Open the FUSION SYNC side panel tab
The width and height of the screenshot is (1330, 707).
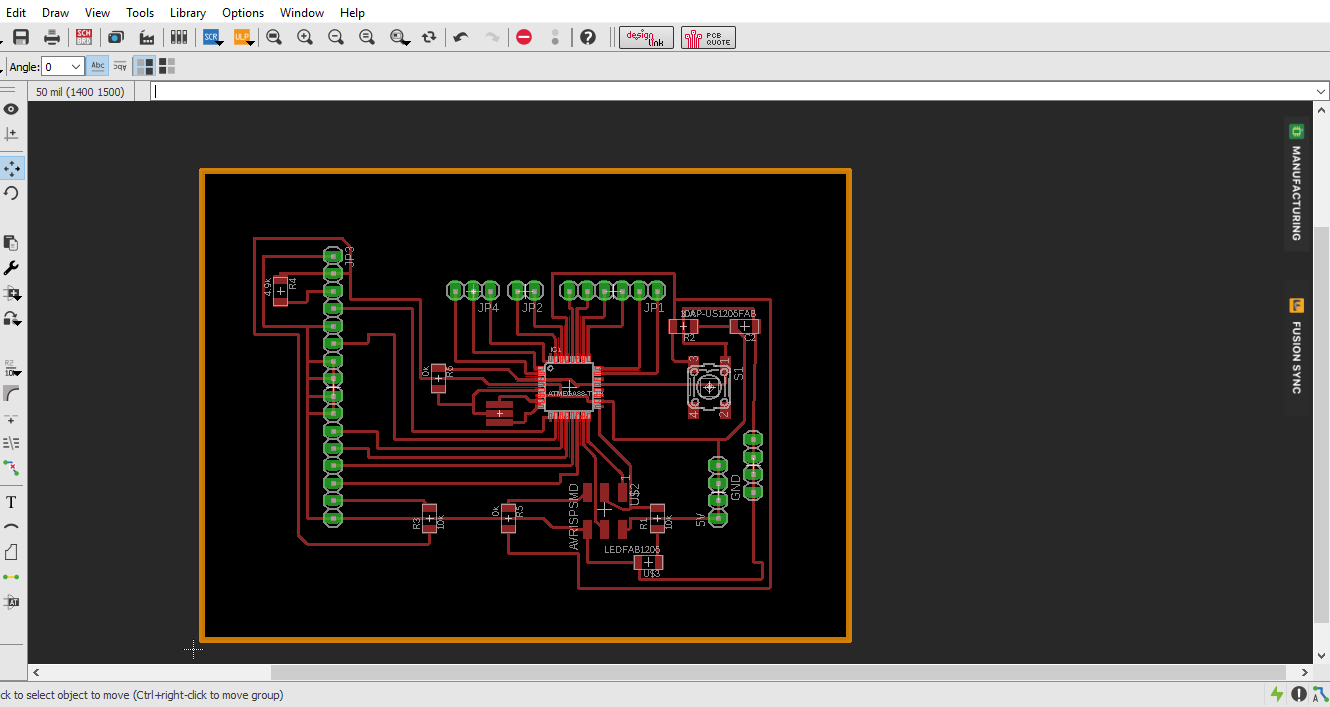[x=1296, y=346]
